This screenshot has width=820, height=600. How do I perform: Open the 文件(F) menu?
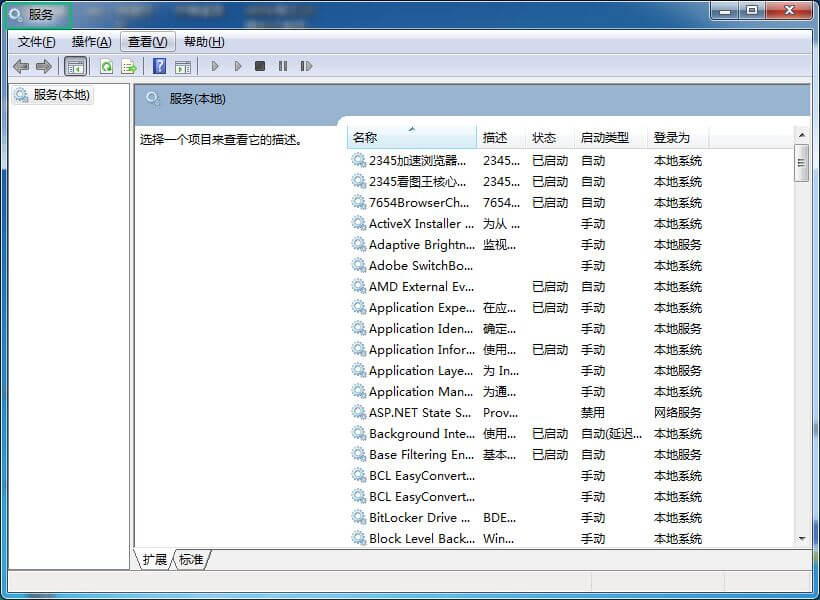[37, 42]
